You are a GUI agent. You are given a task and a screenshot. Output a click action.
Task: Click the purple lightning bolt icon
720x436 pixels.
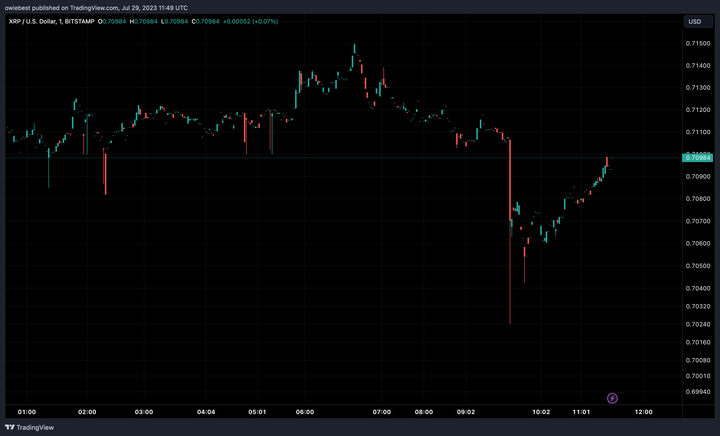[x=612, y=398]
